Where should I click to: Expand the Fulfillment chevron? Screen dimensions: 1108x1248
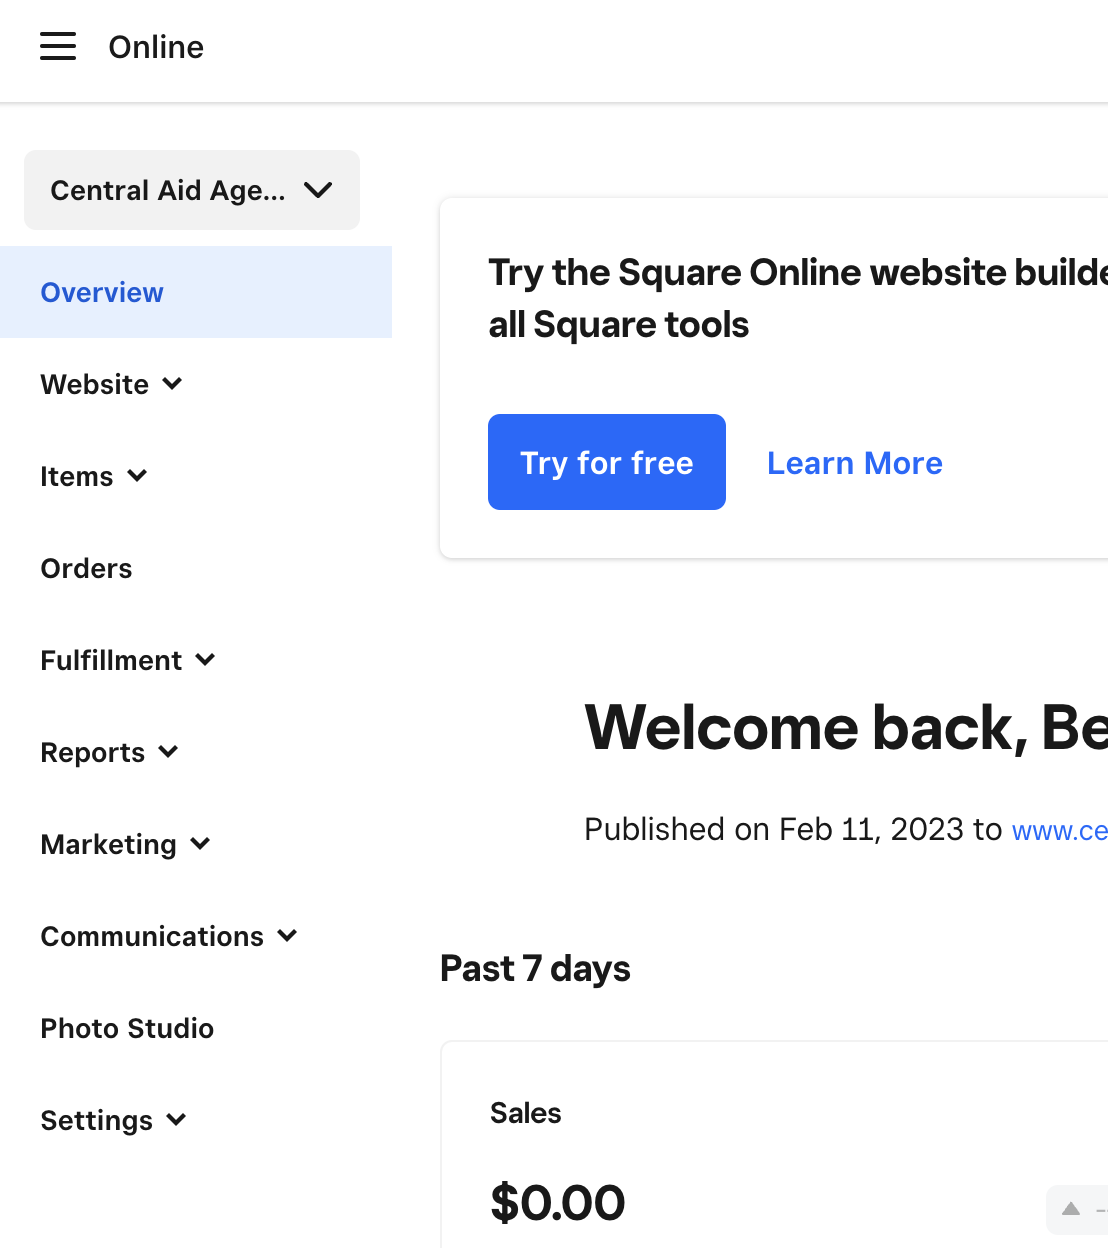[205, 659]
